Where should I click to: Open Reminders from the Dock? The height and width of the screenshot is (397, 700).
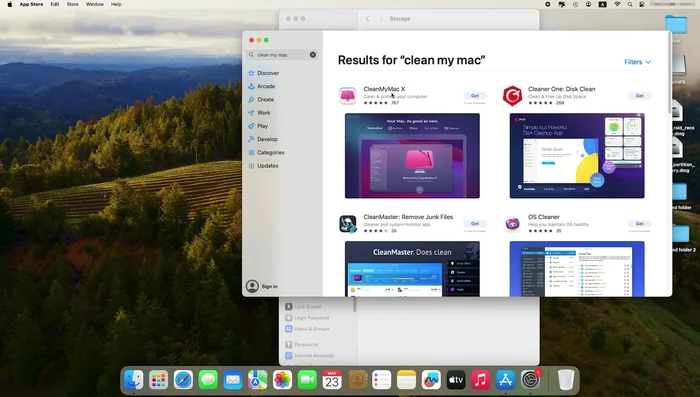point(381,380)
